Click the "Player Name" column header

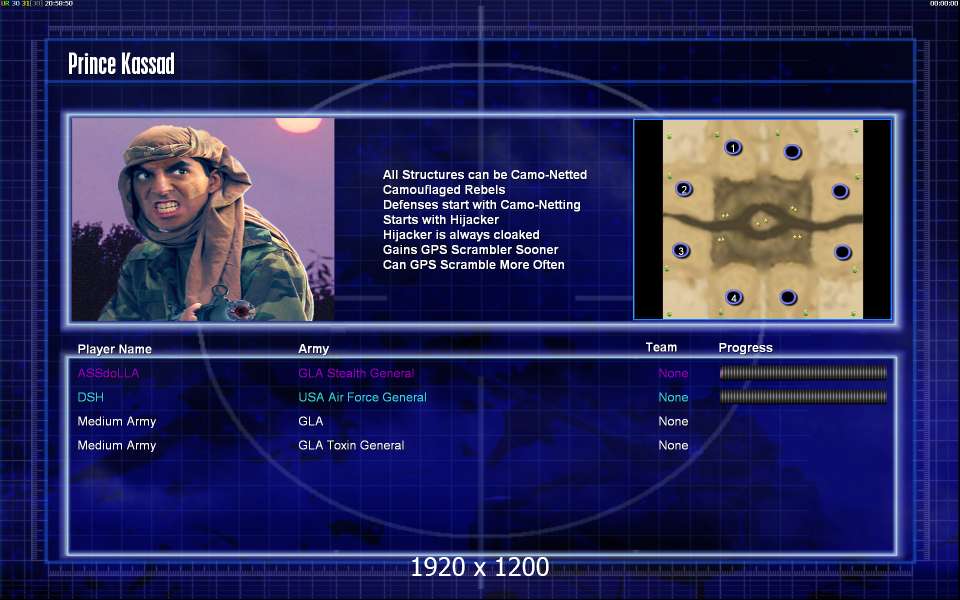coord(114,349)
